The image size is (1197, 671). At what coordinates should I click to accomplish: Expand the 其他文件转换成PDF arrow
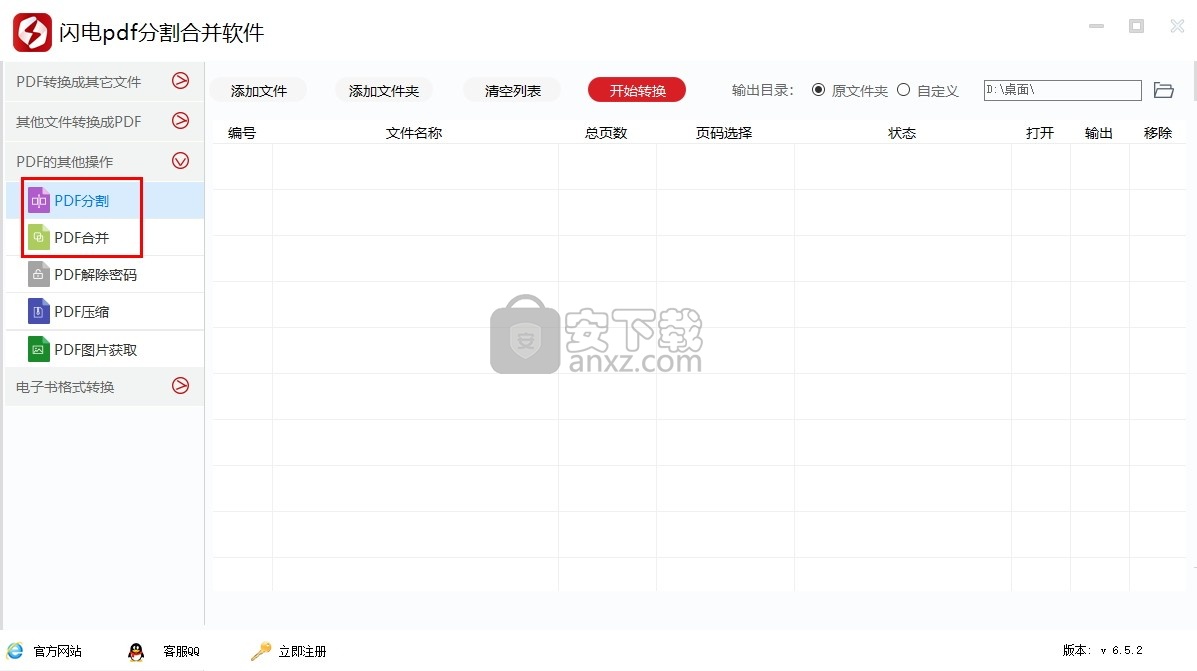click(180, 121)
